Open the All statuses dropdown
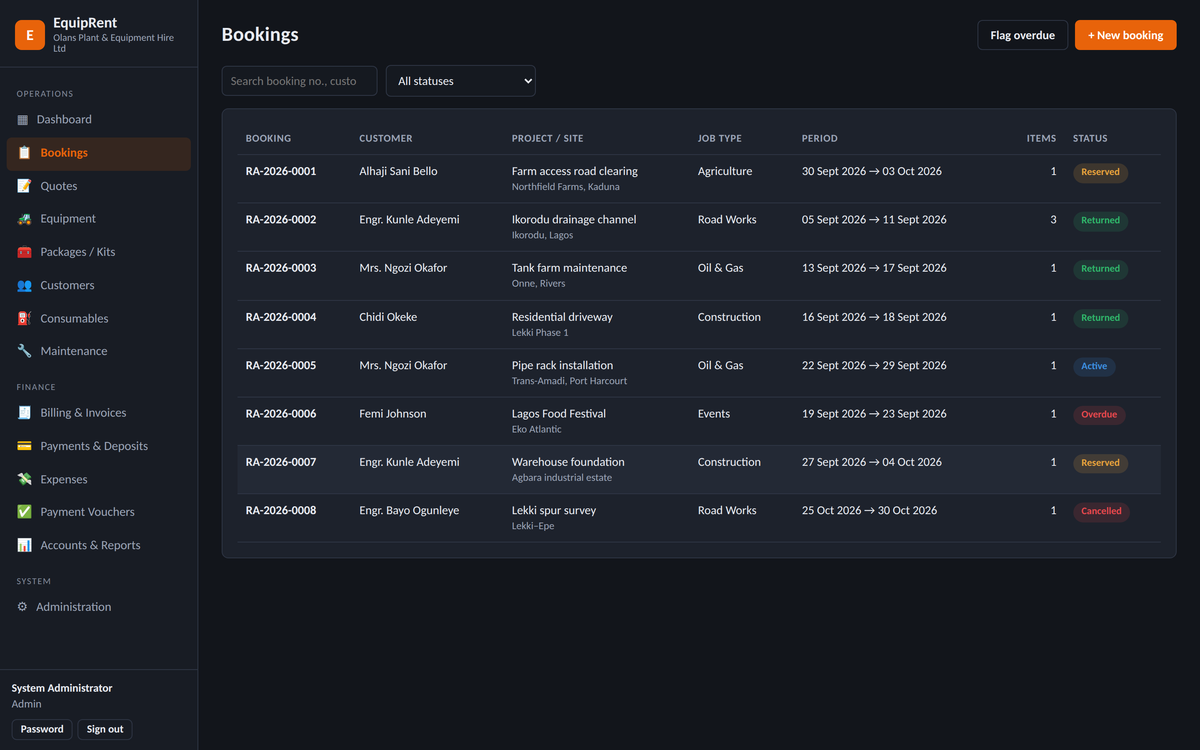 pos(461,81)
